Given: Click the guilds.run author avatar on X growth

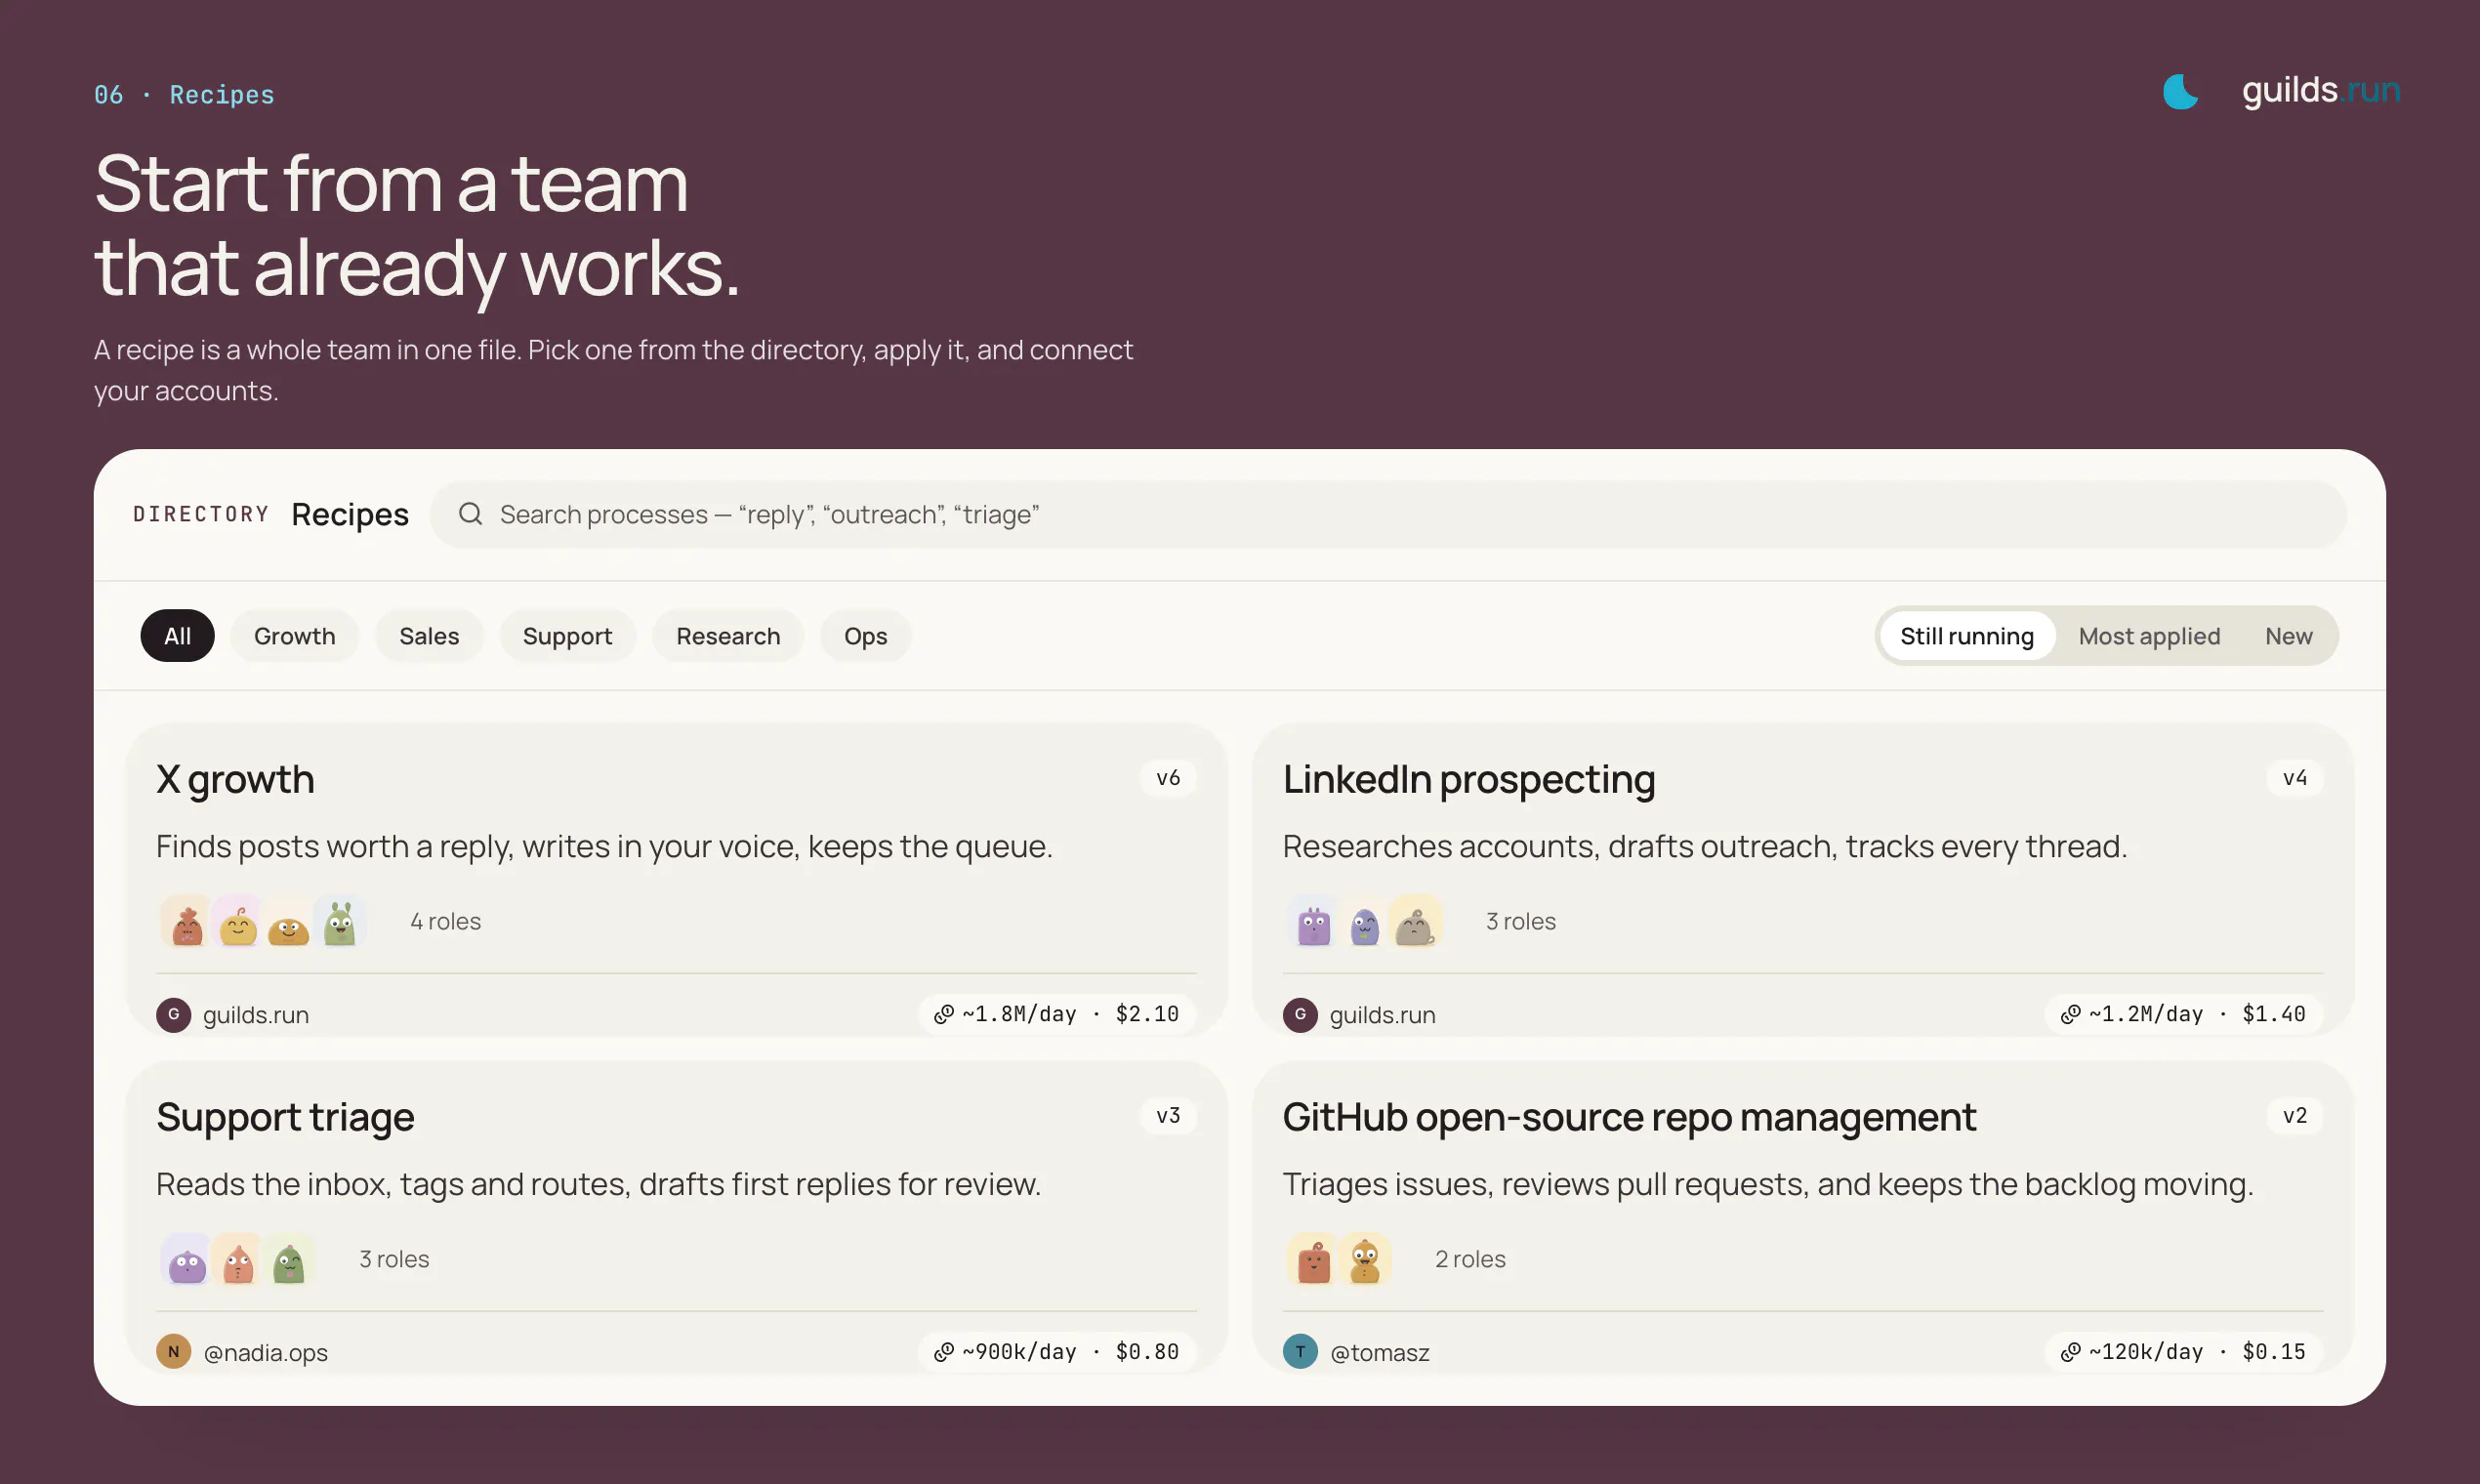Looking at the screenshot, I should point(174,1014).
